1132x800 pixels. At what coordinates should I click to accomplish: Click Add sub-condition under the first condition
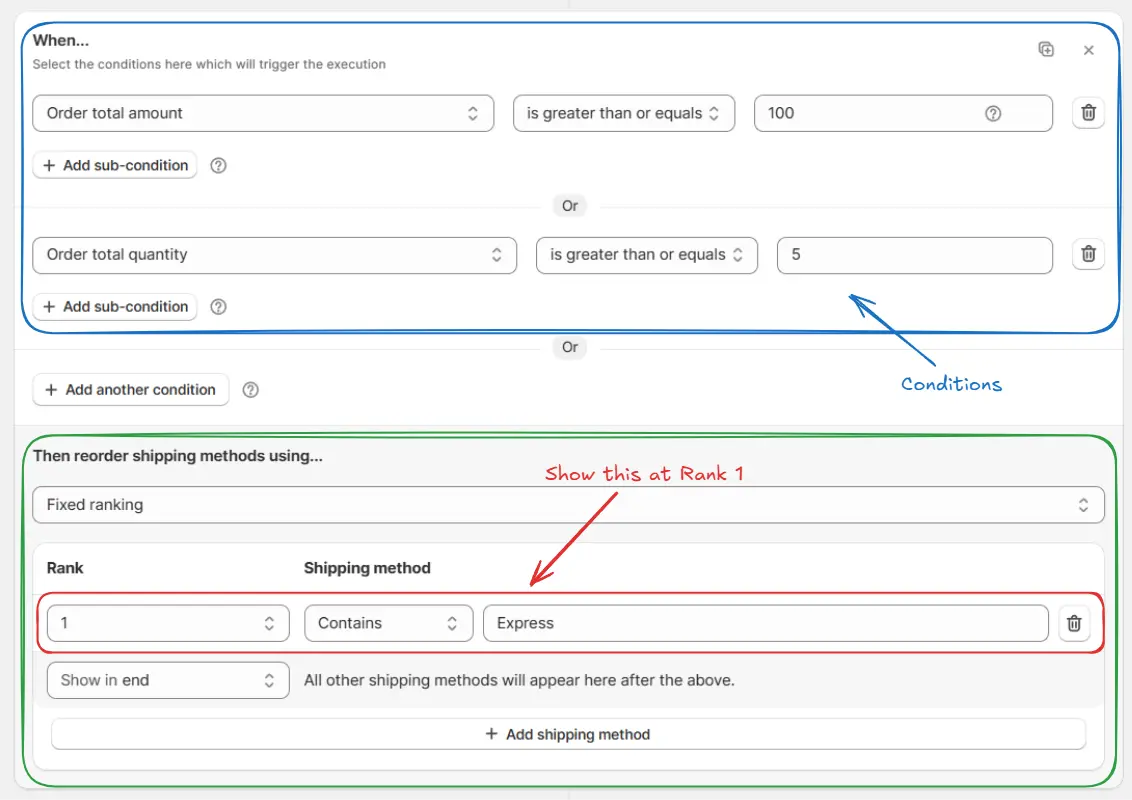click(114, 165)
